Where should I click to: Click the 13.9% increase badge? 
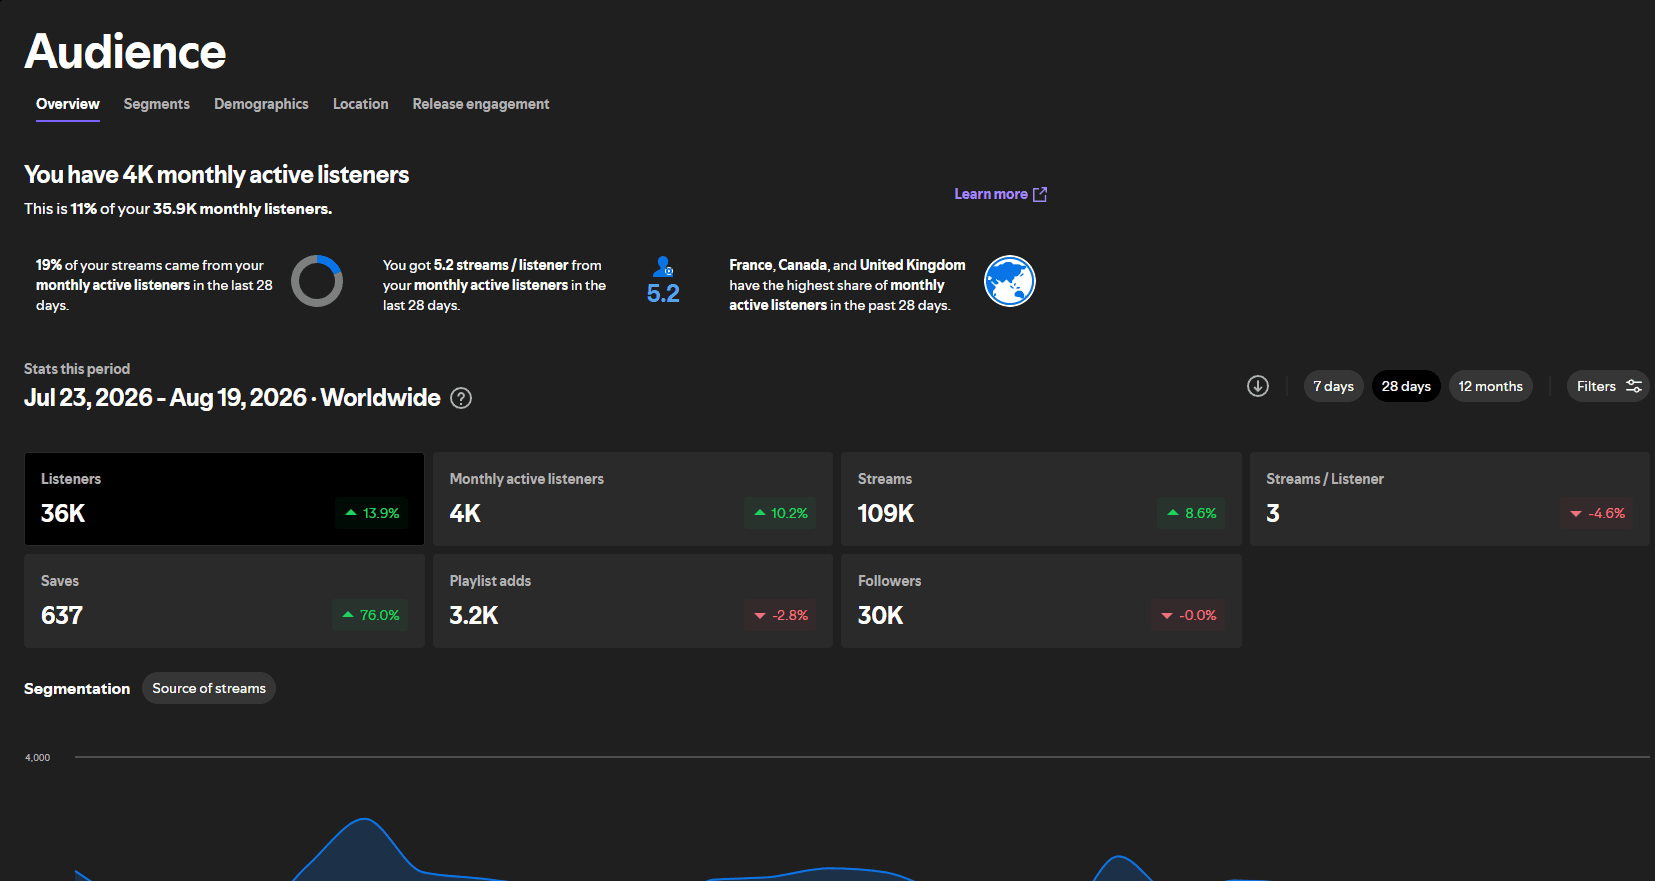[x=371, y=513]
